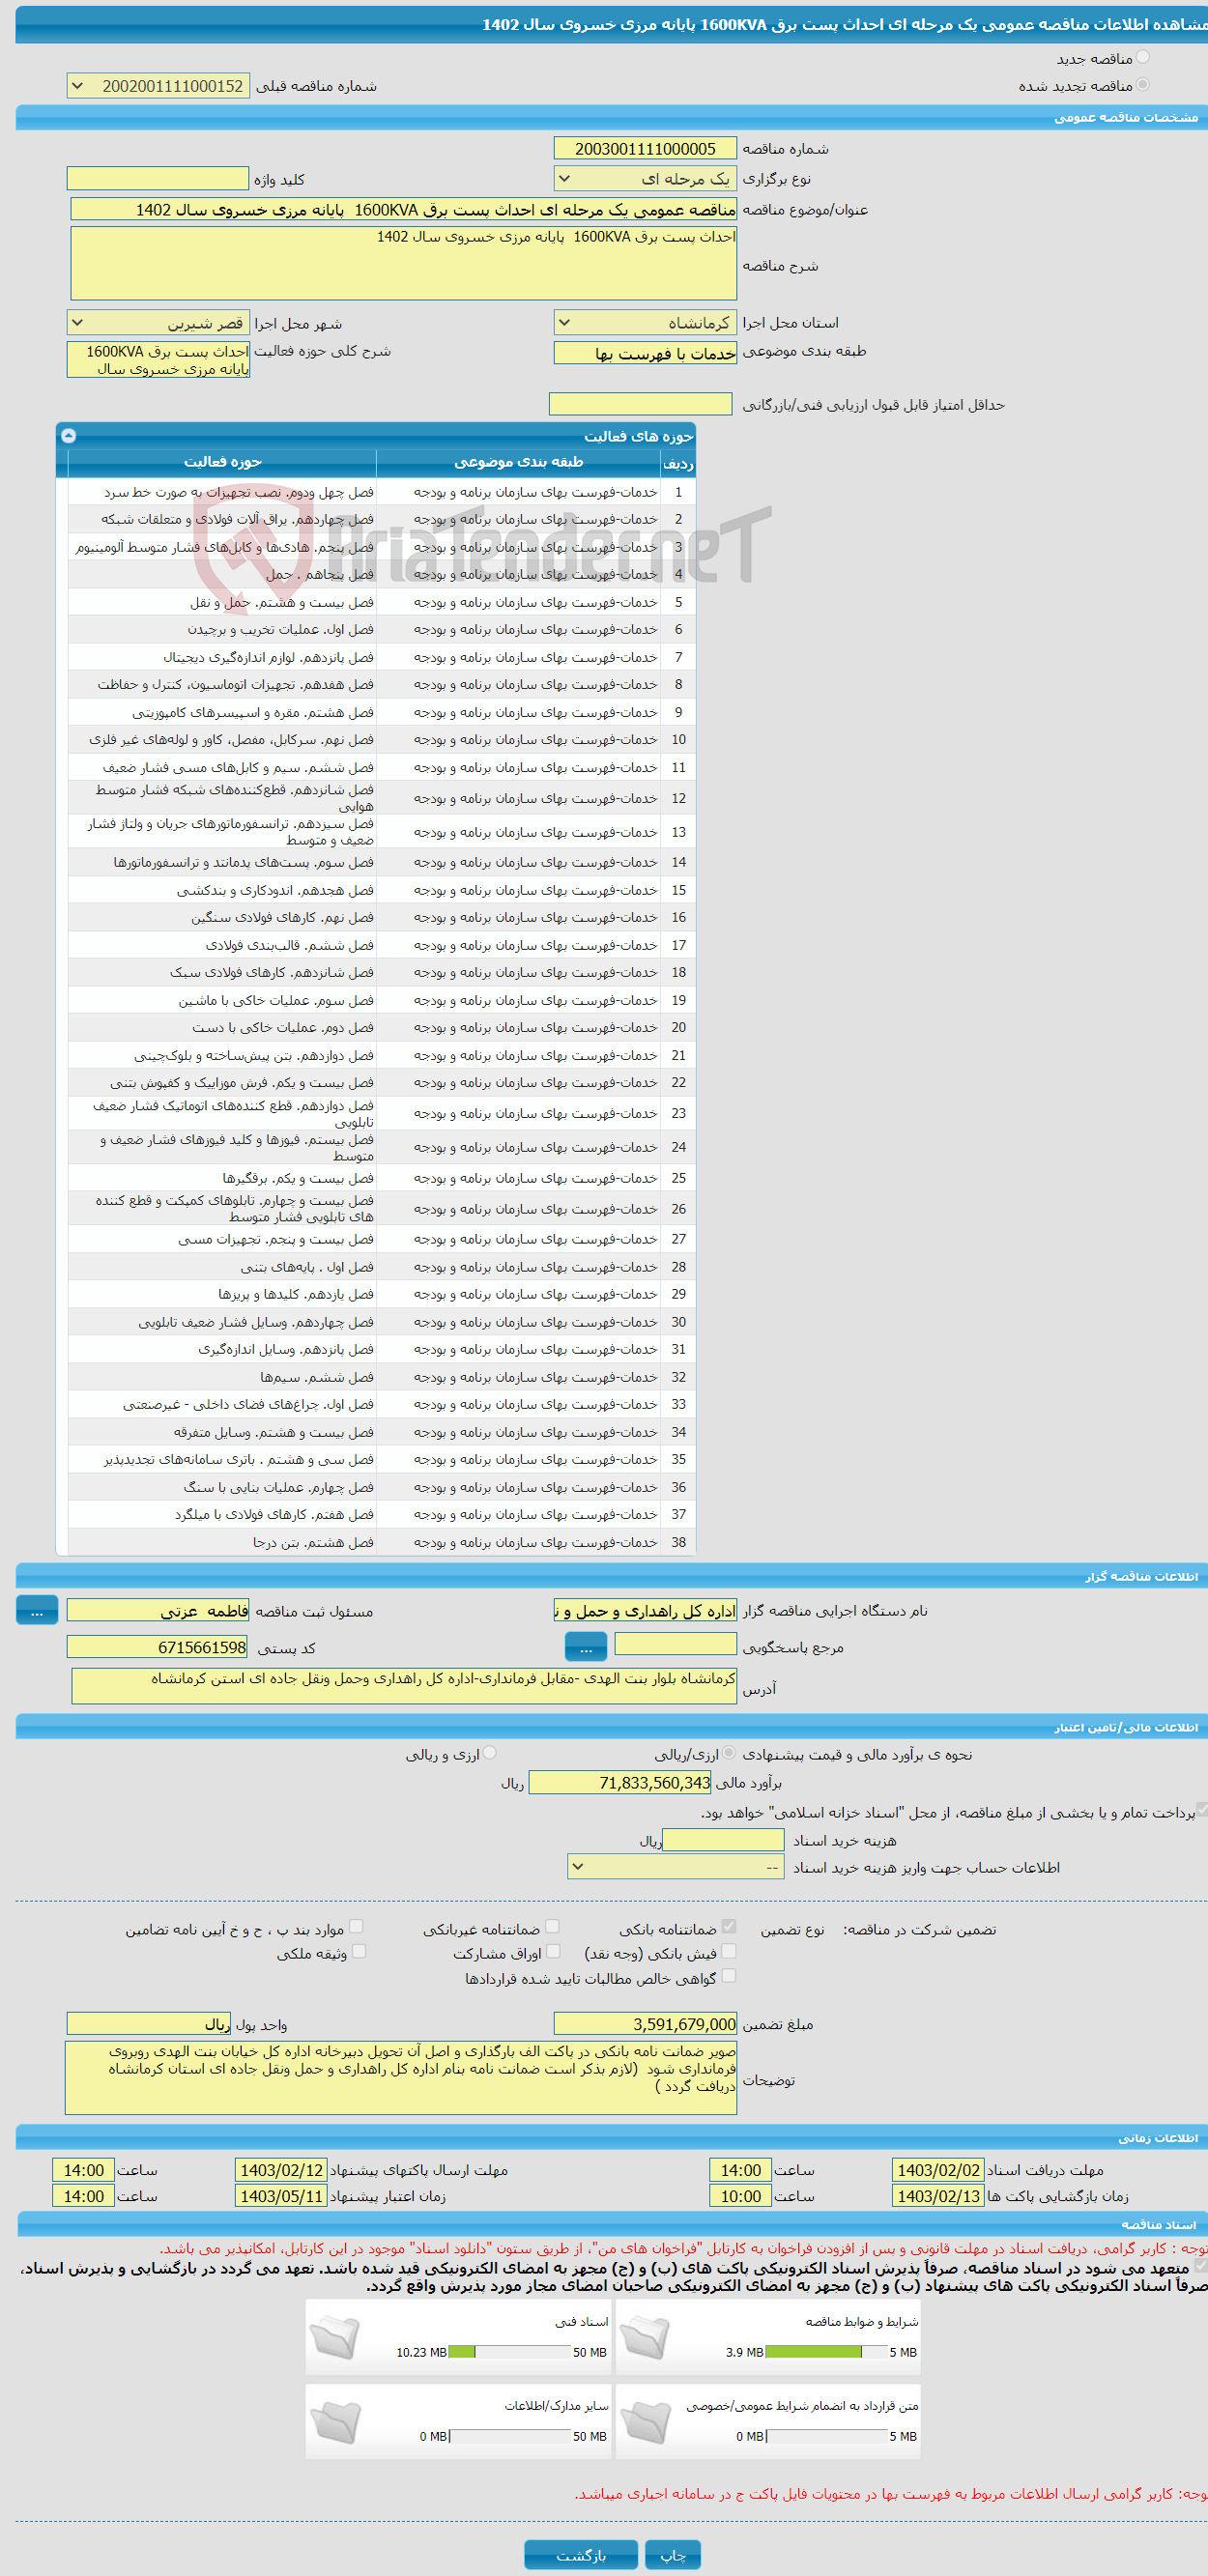Click row 27 'فصل بیست و پنجم. تجهیزات مسی'
The height and width of the screenshot is (2576, 1208).
click(x=276, y=1239)
